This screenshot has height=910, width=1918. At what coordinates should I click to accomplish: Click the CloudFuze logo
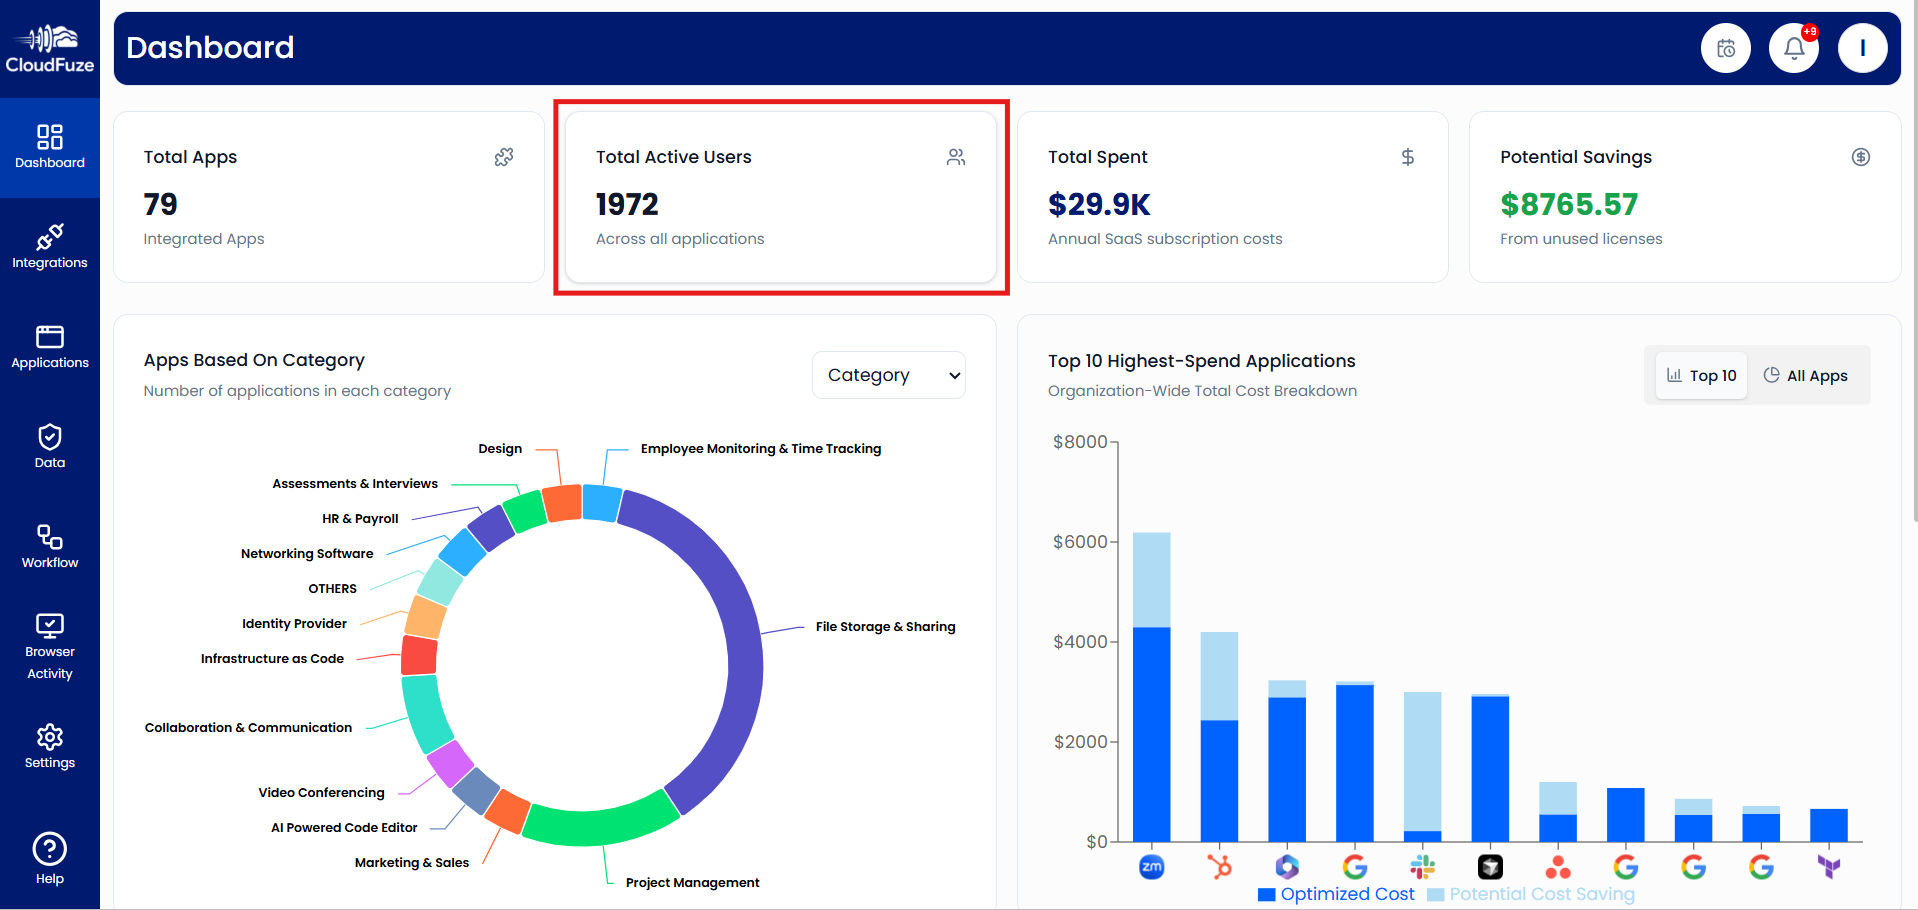click(x=49, y=47)
